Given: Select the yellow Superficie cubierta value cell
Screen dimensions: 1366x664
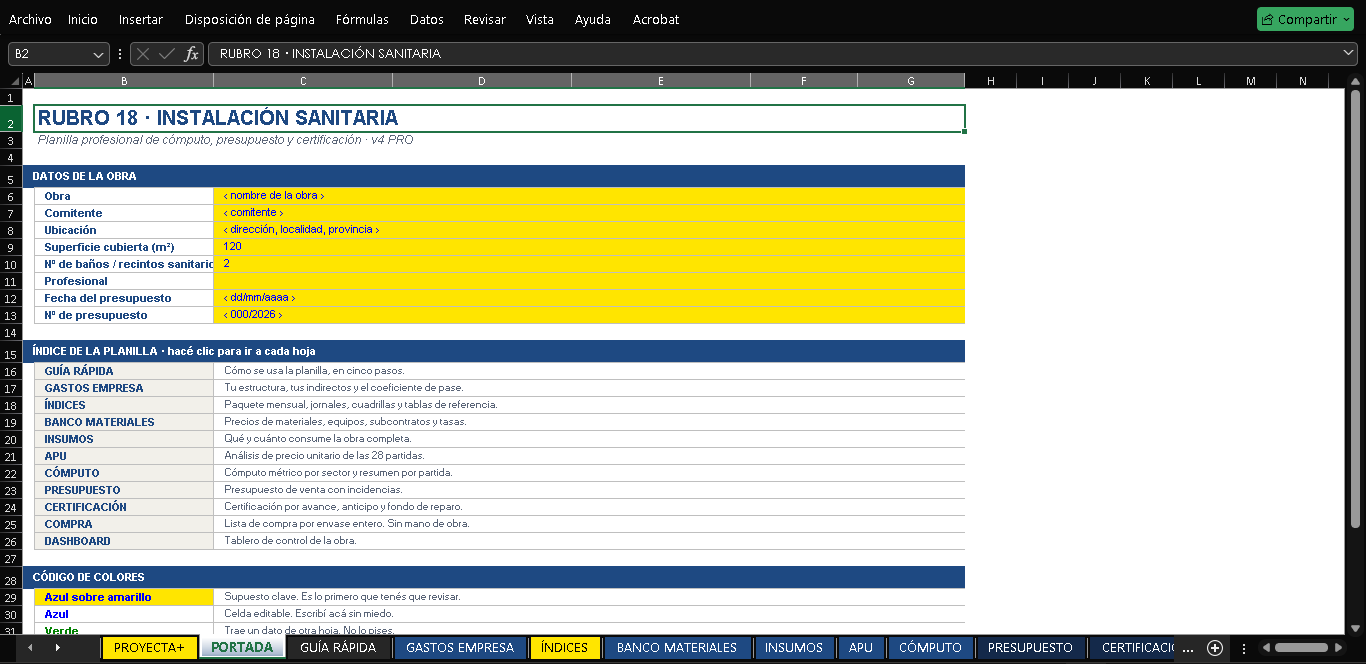Looking at the screenshot, I should click(589, 247).
